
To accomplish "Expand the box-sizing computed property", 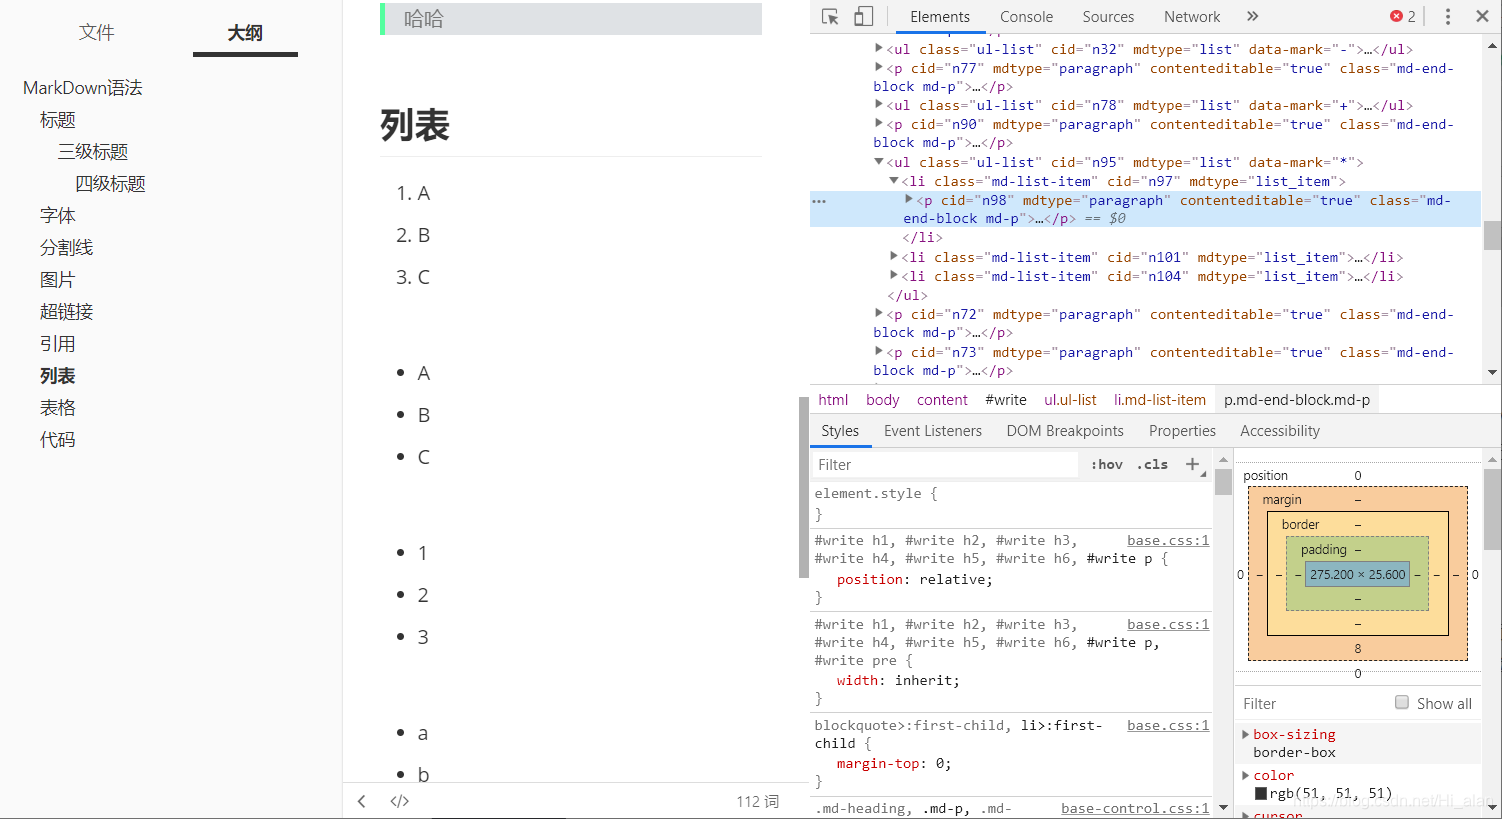I will (x=1246, y=734).
